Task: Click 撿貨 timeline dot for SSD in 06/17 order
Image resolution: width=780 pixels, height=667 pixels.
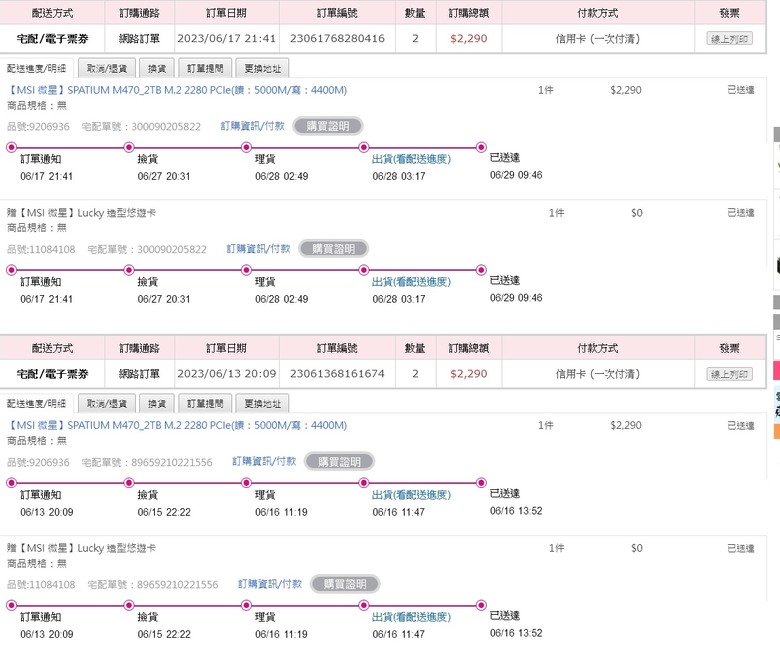Action: pyautogui.click(x=128, y=147)
